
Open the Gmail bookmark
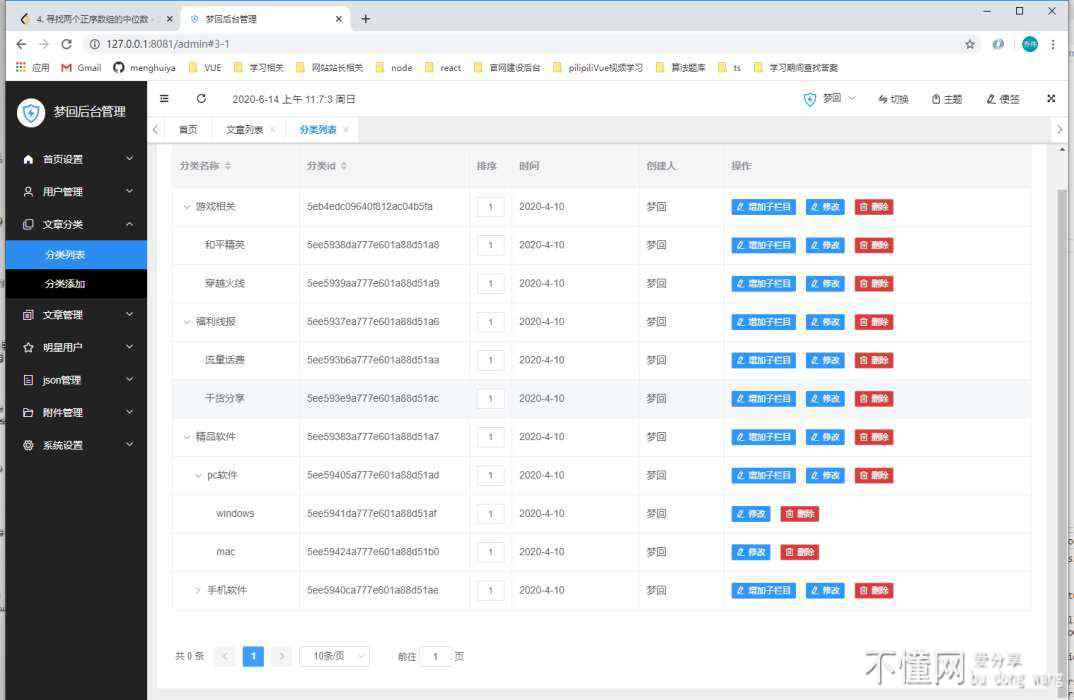[x=82, y=67]
